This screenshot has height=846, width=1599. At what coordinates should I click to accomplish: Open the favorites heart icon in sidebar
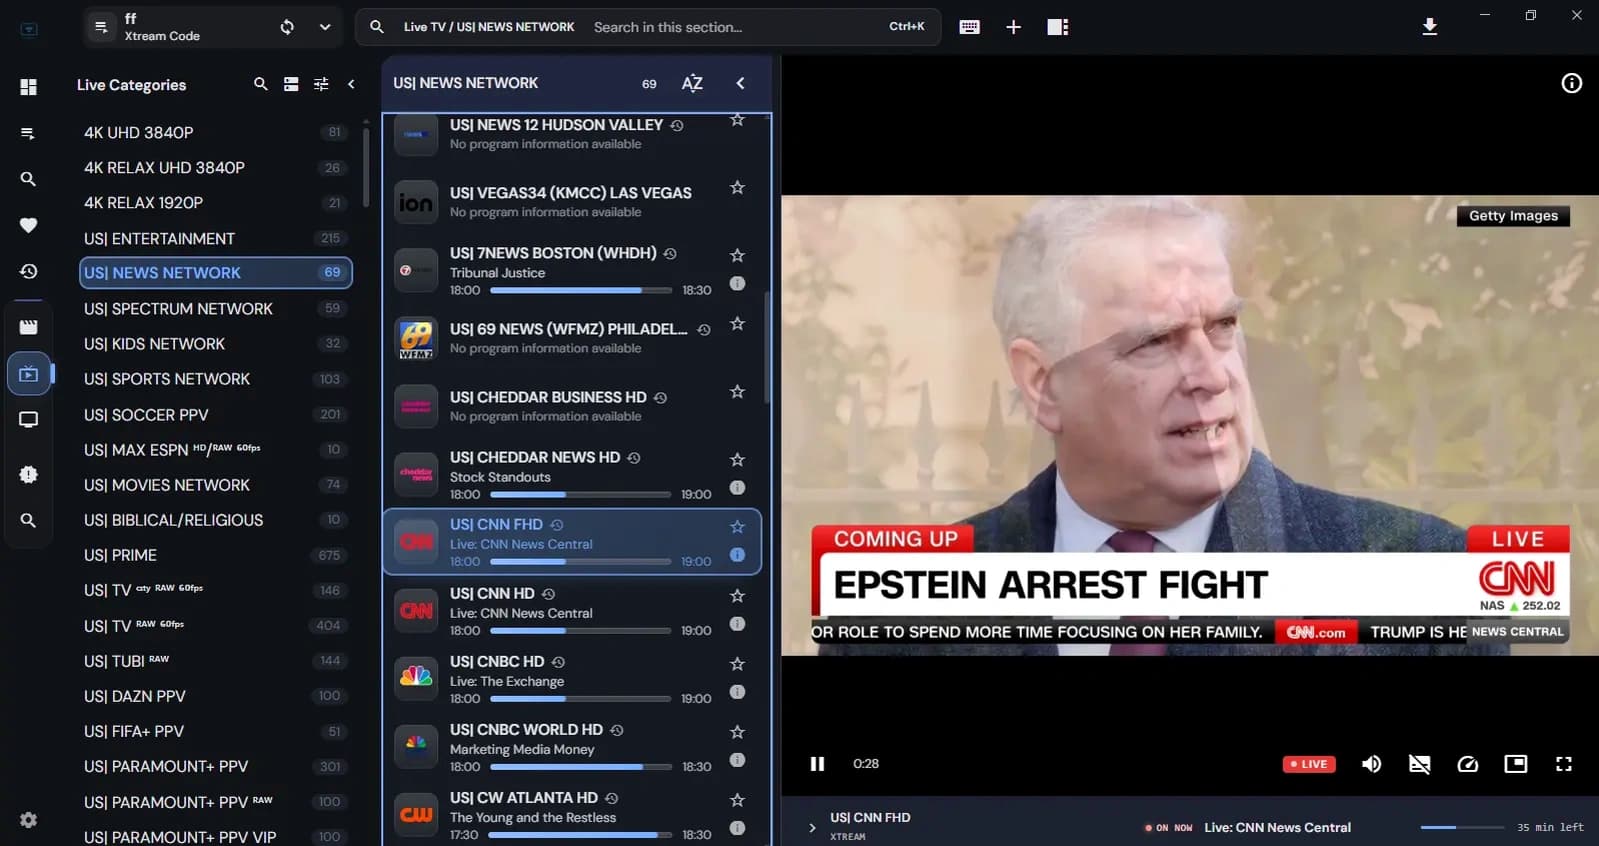click(x=28, y=225)
